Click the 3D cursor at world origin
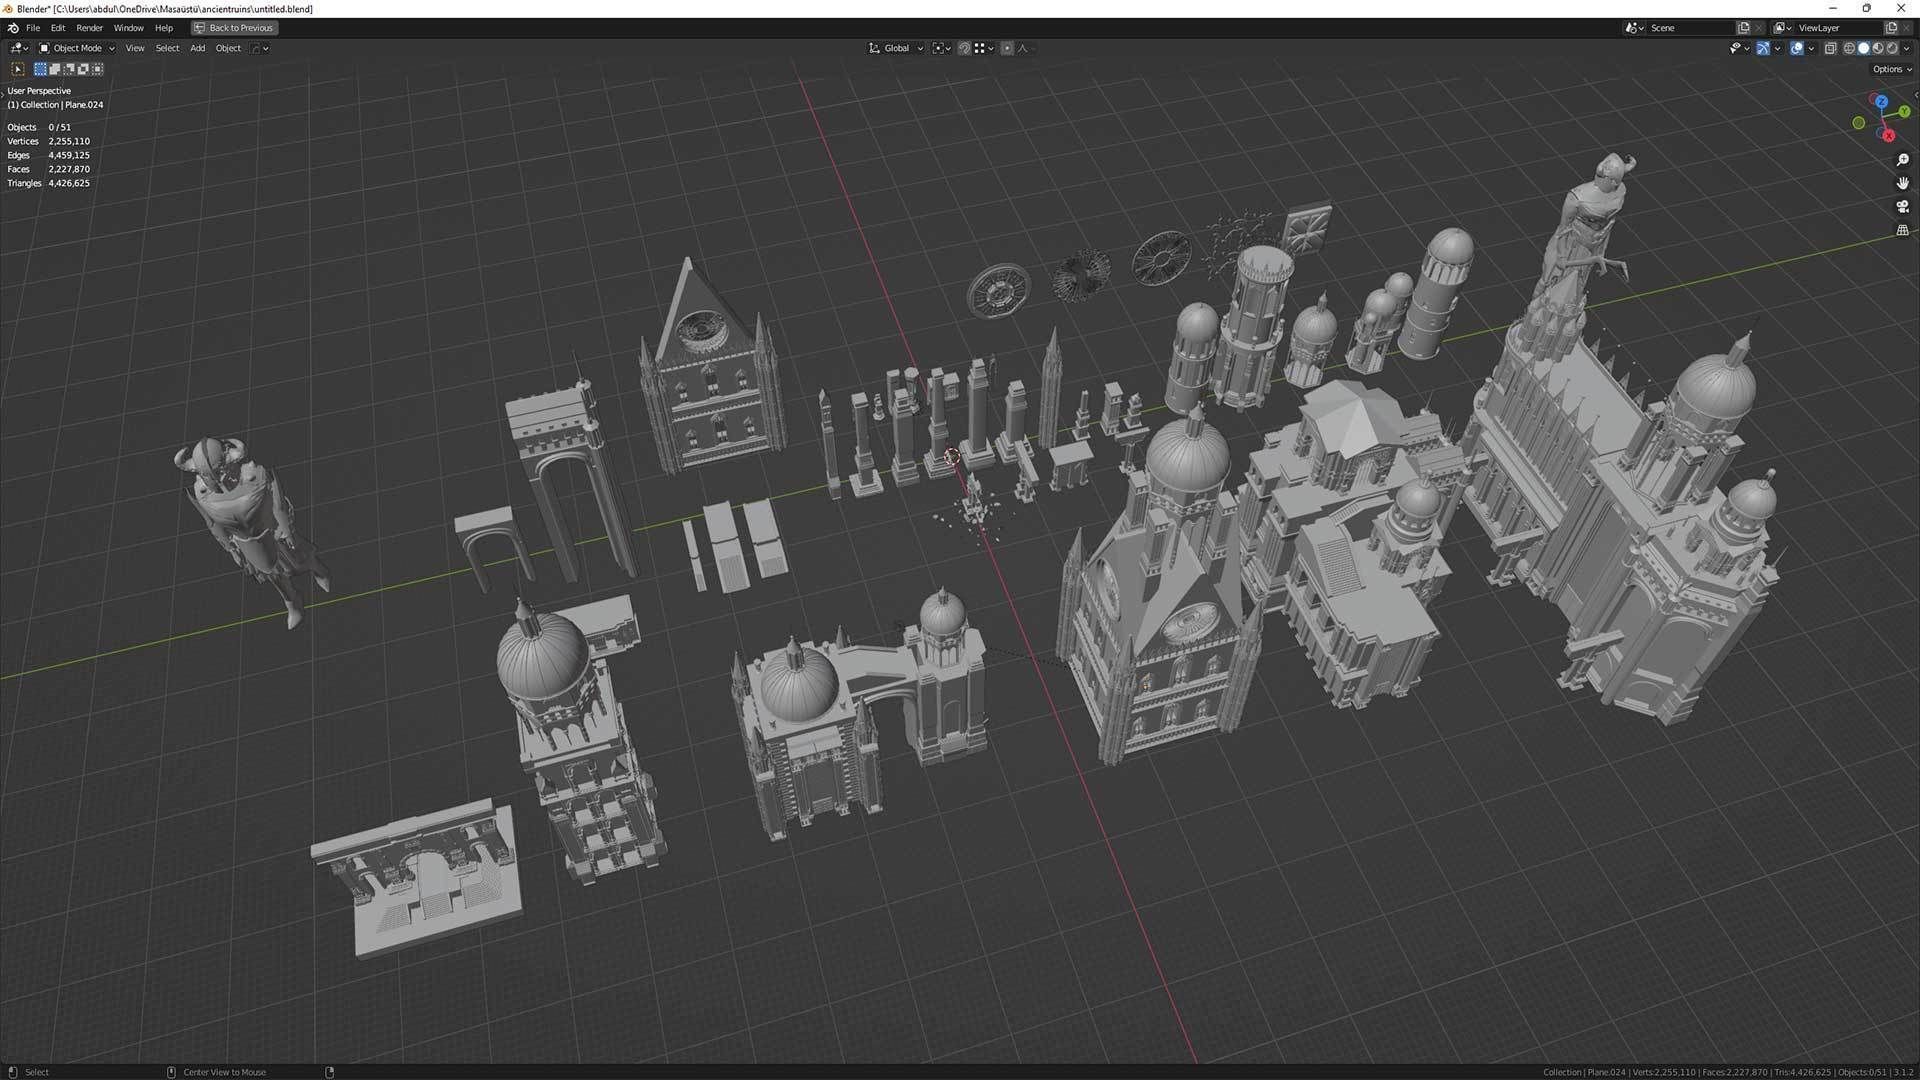 (952, 457)
